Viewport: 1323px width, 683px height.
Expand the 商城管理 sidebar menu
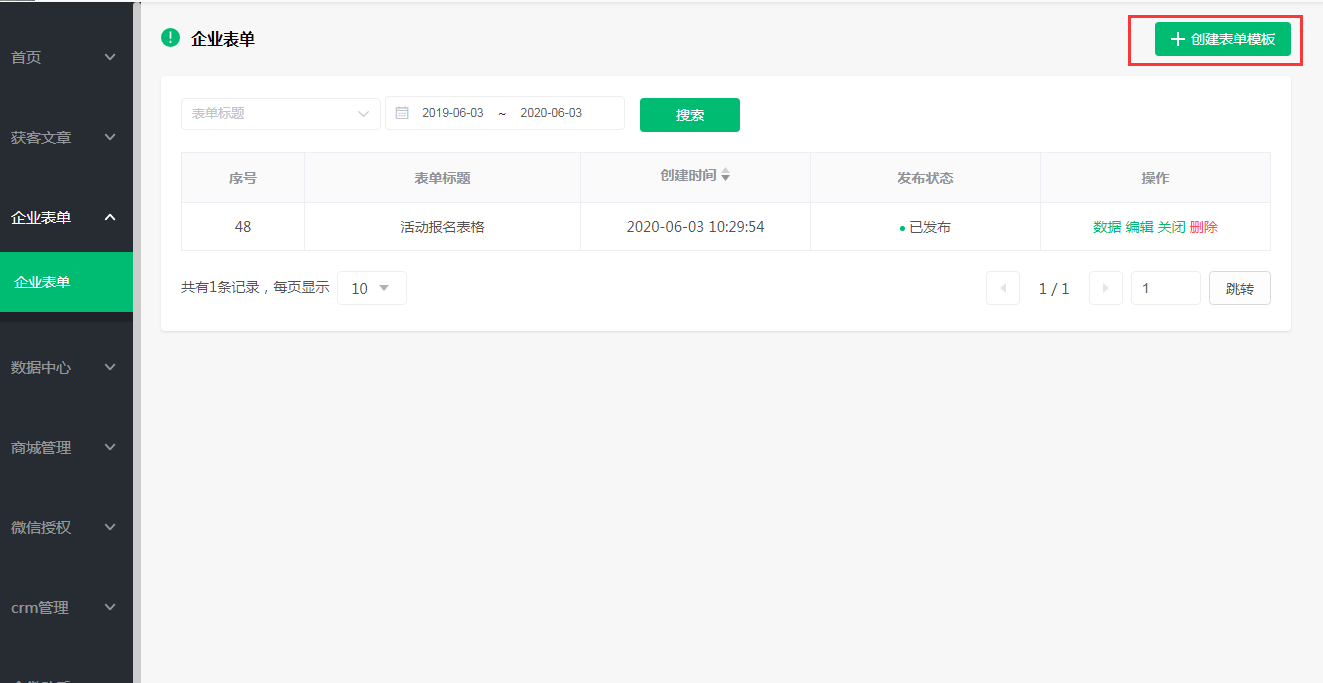[66, 447]
